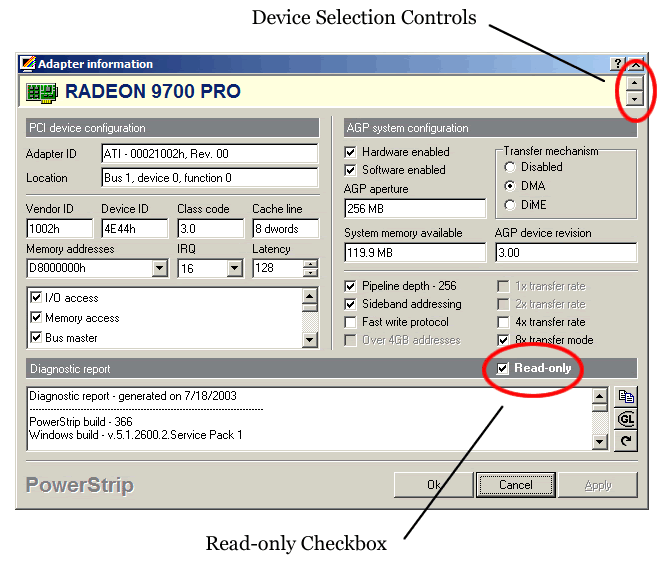The image size is (666, 562).
Task: Uncheck Pipeline depth - 256
Action: [350, 286]
